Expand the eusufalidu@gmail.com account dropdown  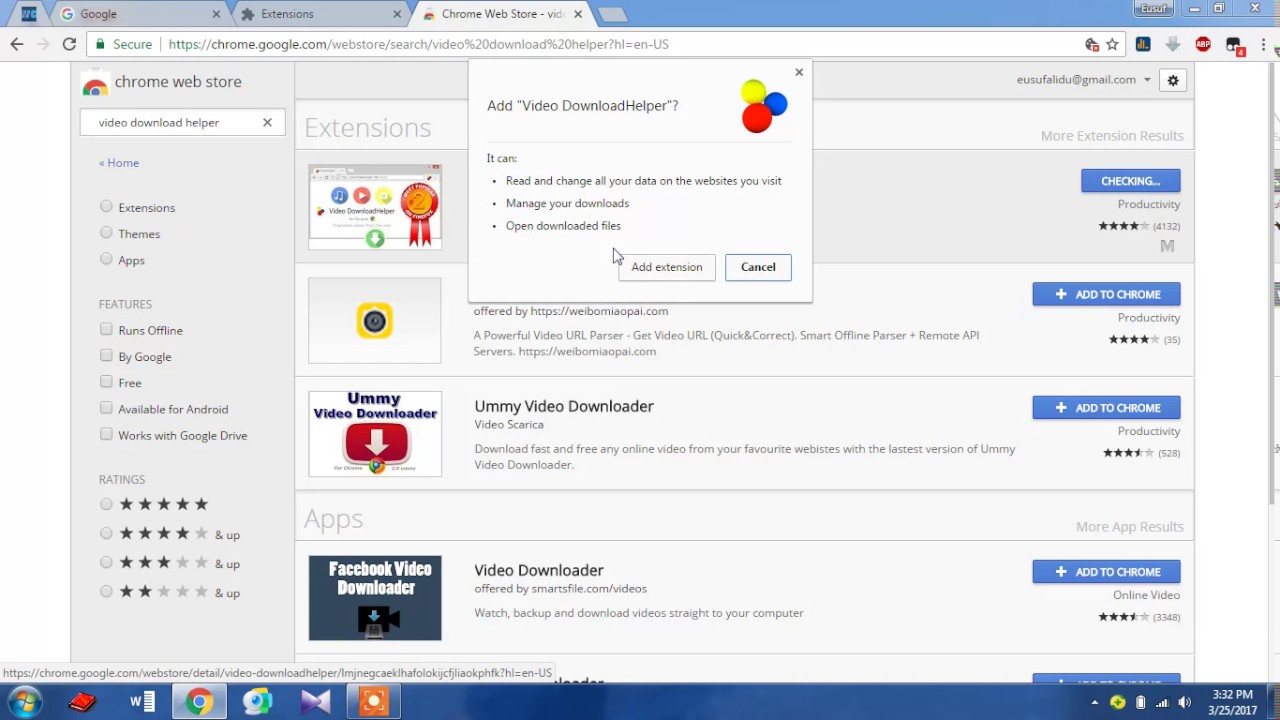(1084, 79)
